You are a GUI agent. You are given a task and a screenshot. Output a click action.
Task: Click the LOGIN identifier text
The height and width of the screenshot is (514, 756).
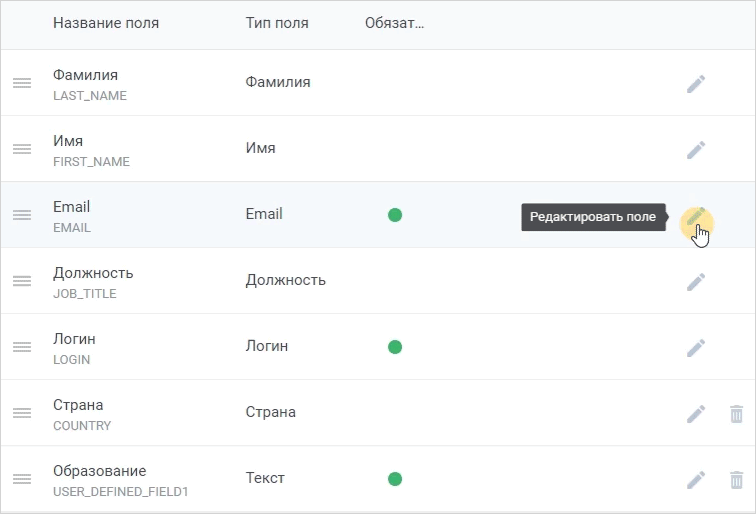[x=71, y=360]
